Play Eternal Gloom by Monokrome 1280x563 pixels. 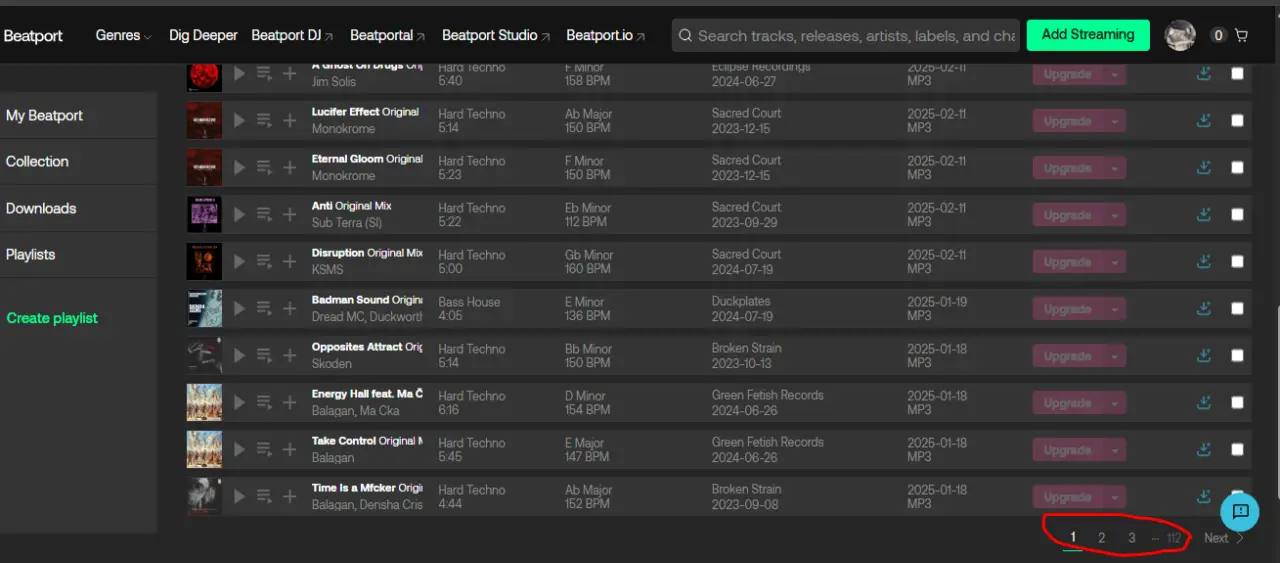coord(239,167)
